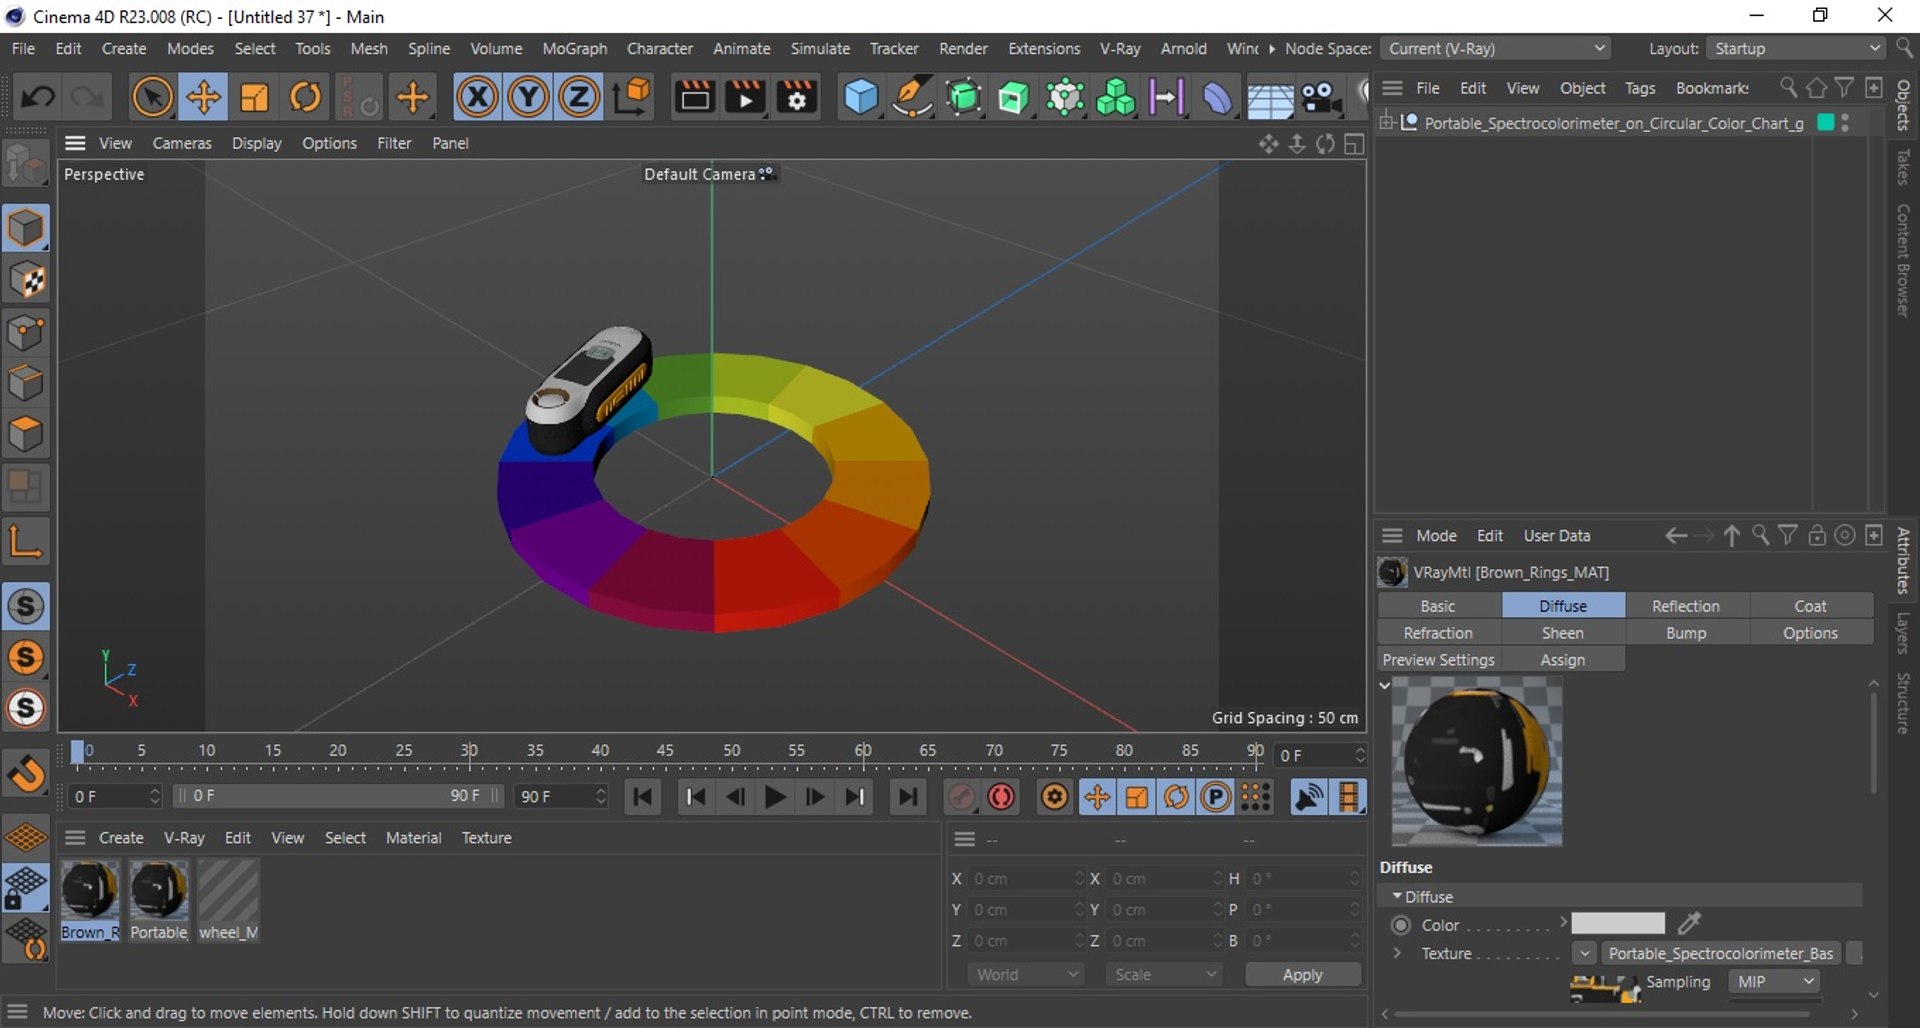Open the Assign material tab button
1920x1028 pixels.
point(1562,660)
